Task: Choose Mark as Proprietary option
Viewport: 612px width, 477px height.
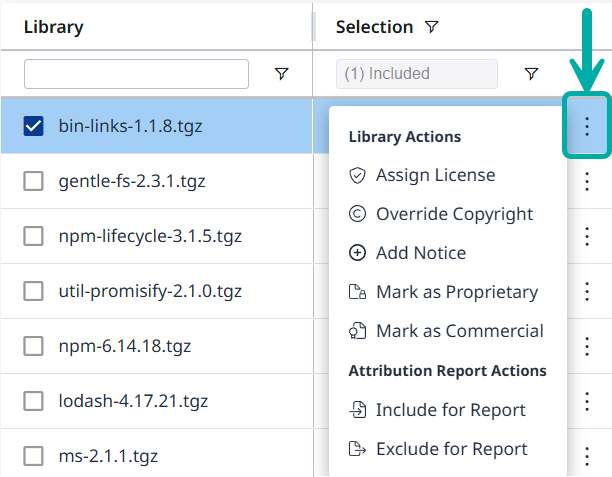Action: tap(456, 292)
